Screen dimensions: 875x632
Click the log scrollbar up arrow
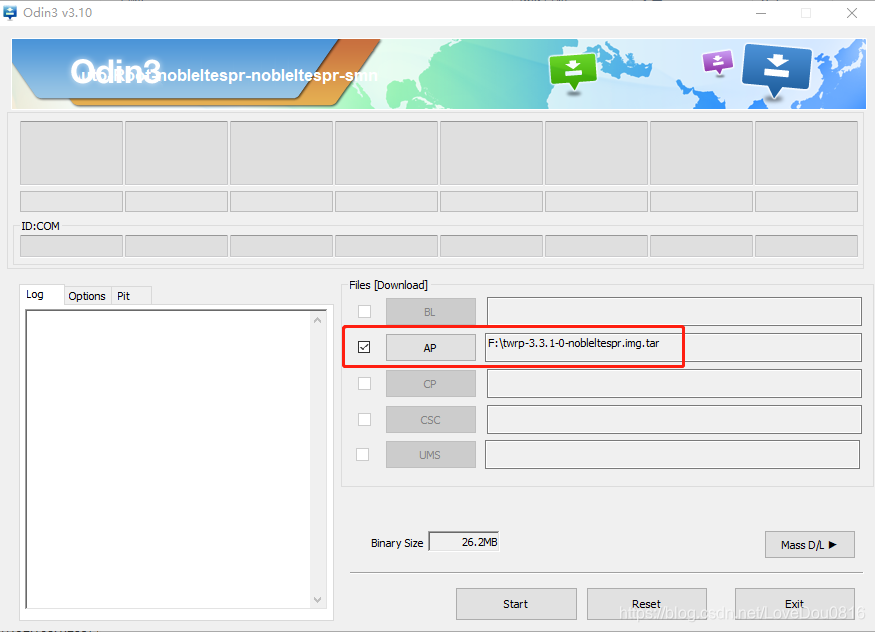click(318, 320)
